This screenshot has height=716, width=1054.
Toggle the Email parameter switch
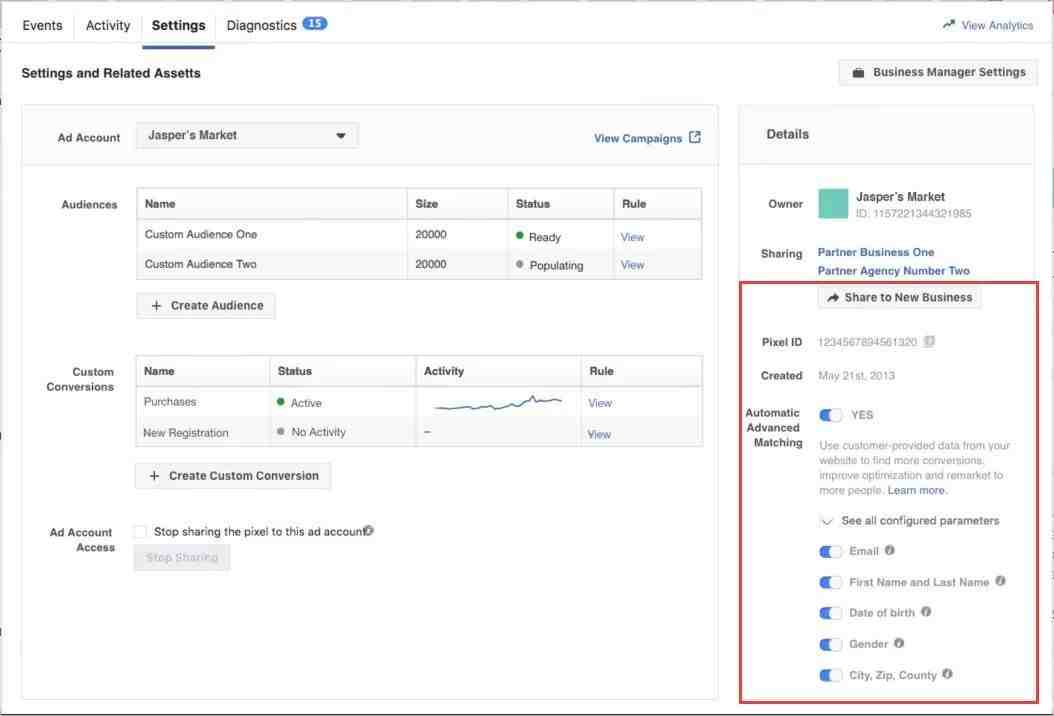830,552
